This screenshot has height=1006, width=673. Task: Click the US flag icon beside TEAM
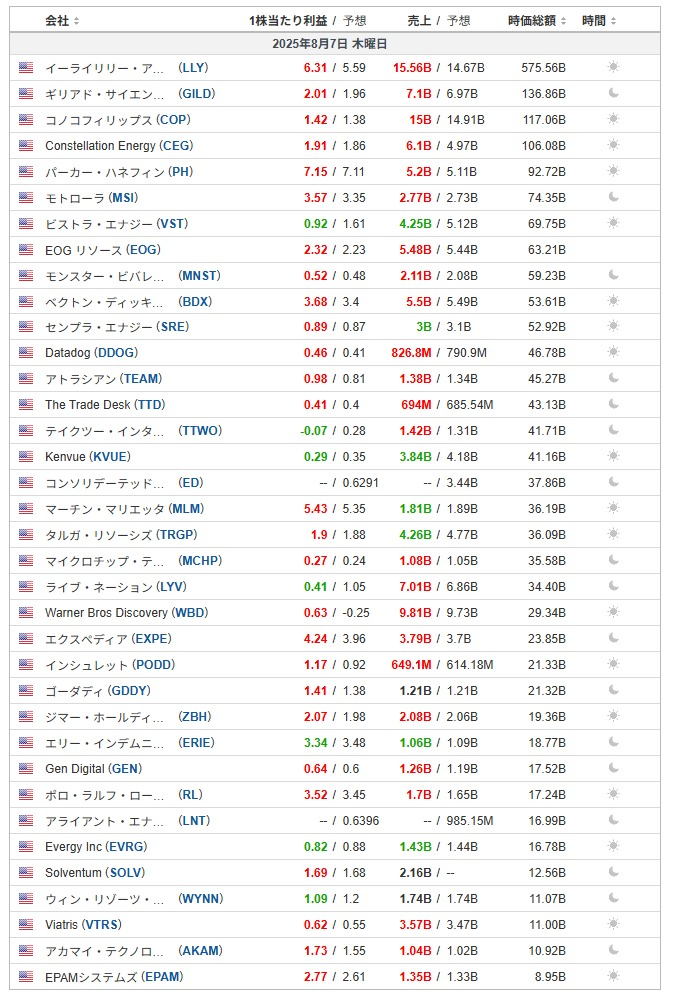26,379
